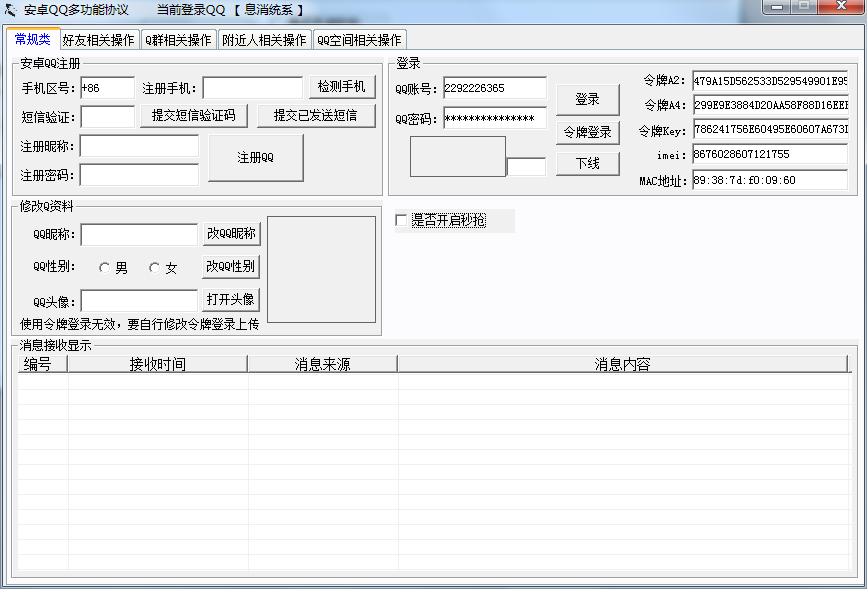Click the 提交短信验证码 button
The width and height of the screenshot is (867, 589).
point(194,116)
